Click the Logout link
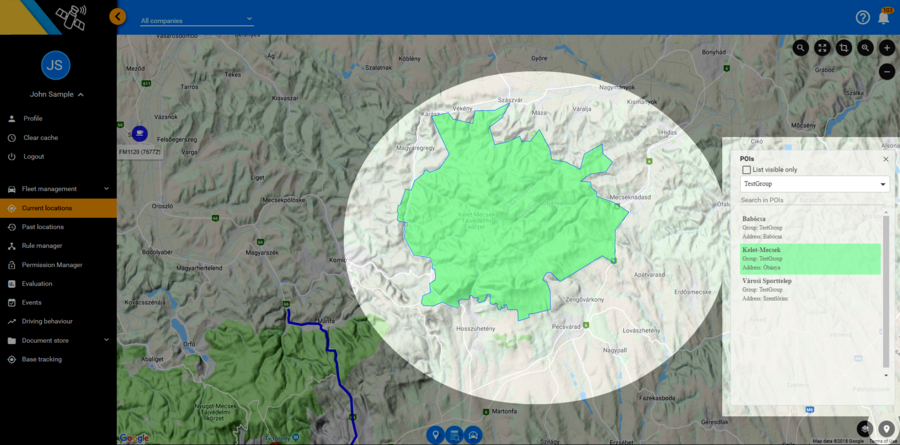 pos(33,157)
